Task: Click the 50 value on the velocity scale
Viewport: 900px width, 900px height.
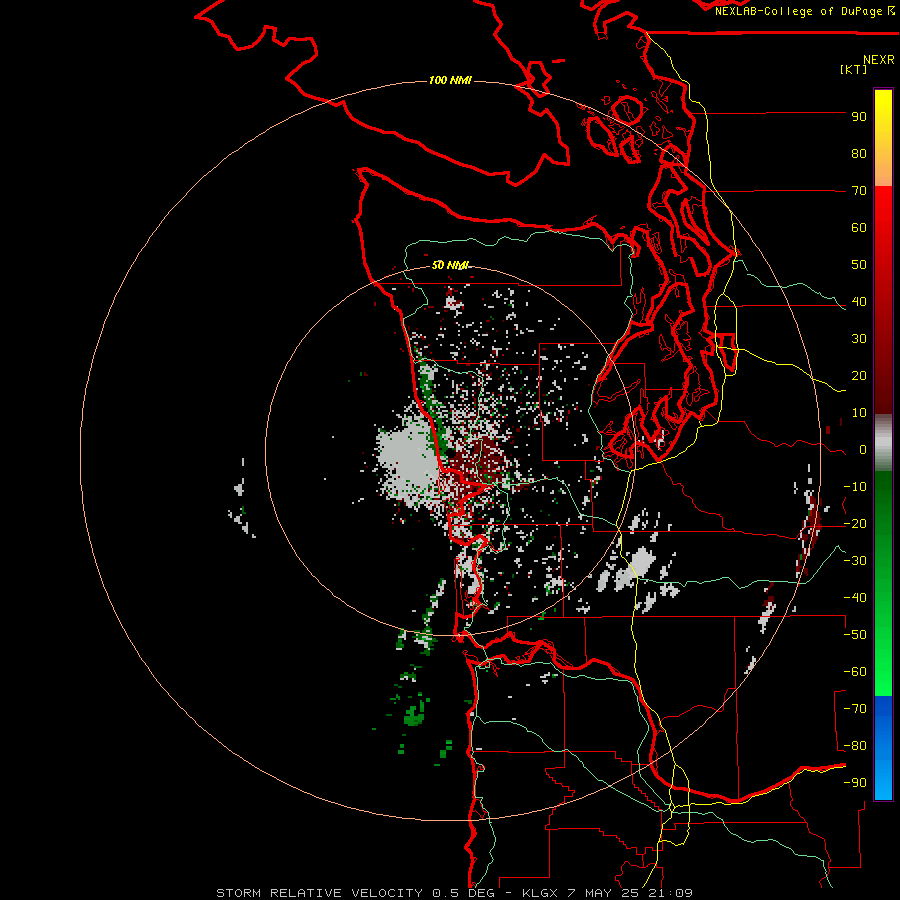Action: tap(859, 265)
